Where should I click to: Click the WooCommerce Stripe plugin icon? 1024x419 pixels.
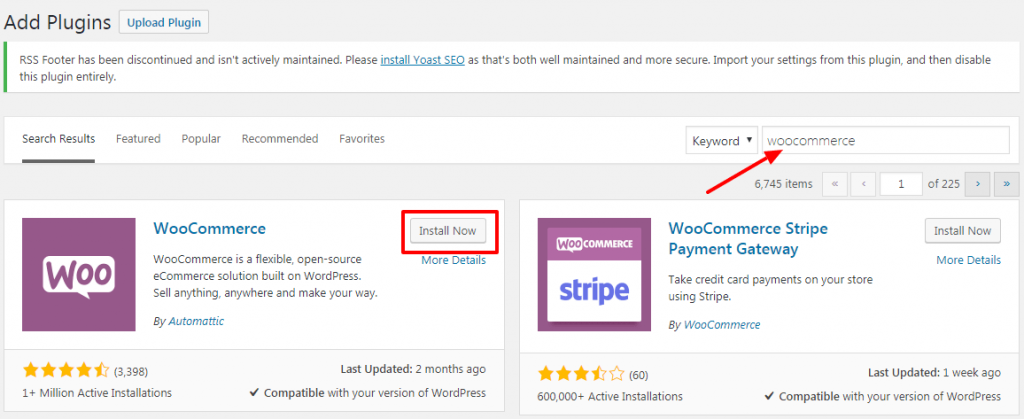[594, 275]
